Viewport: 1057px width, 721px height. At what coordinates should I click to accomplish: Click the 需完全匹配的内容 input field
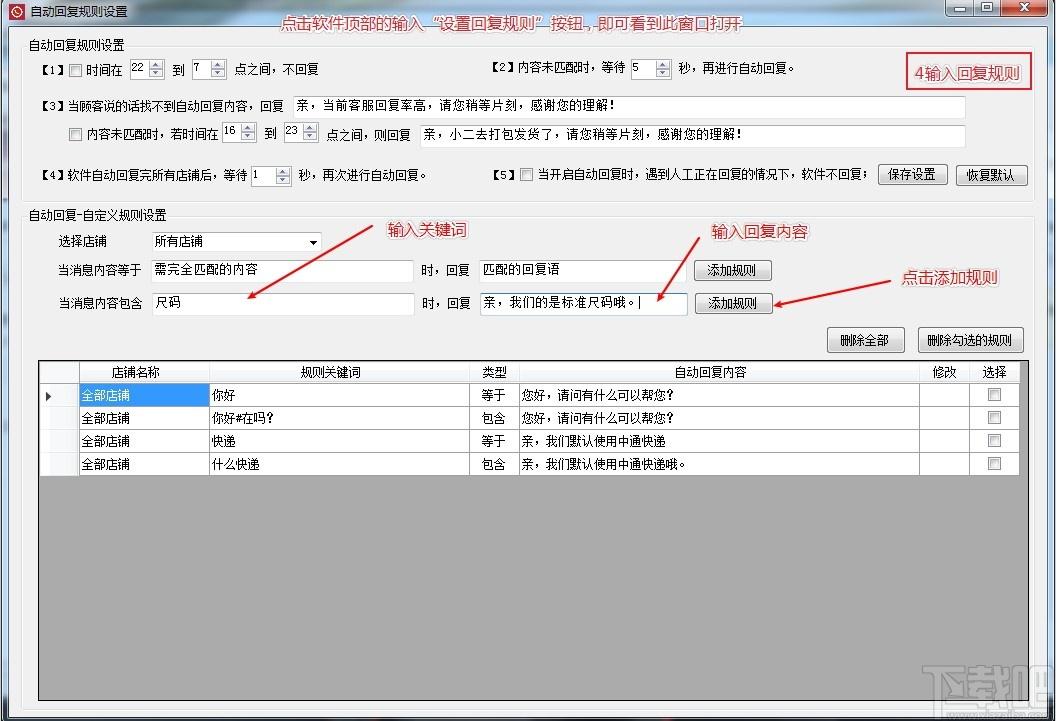pos(282,271)
